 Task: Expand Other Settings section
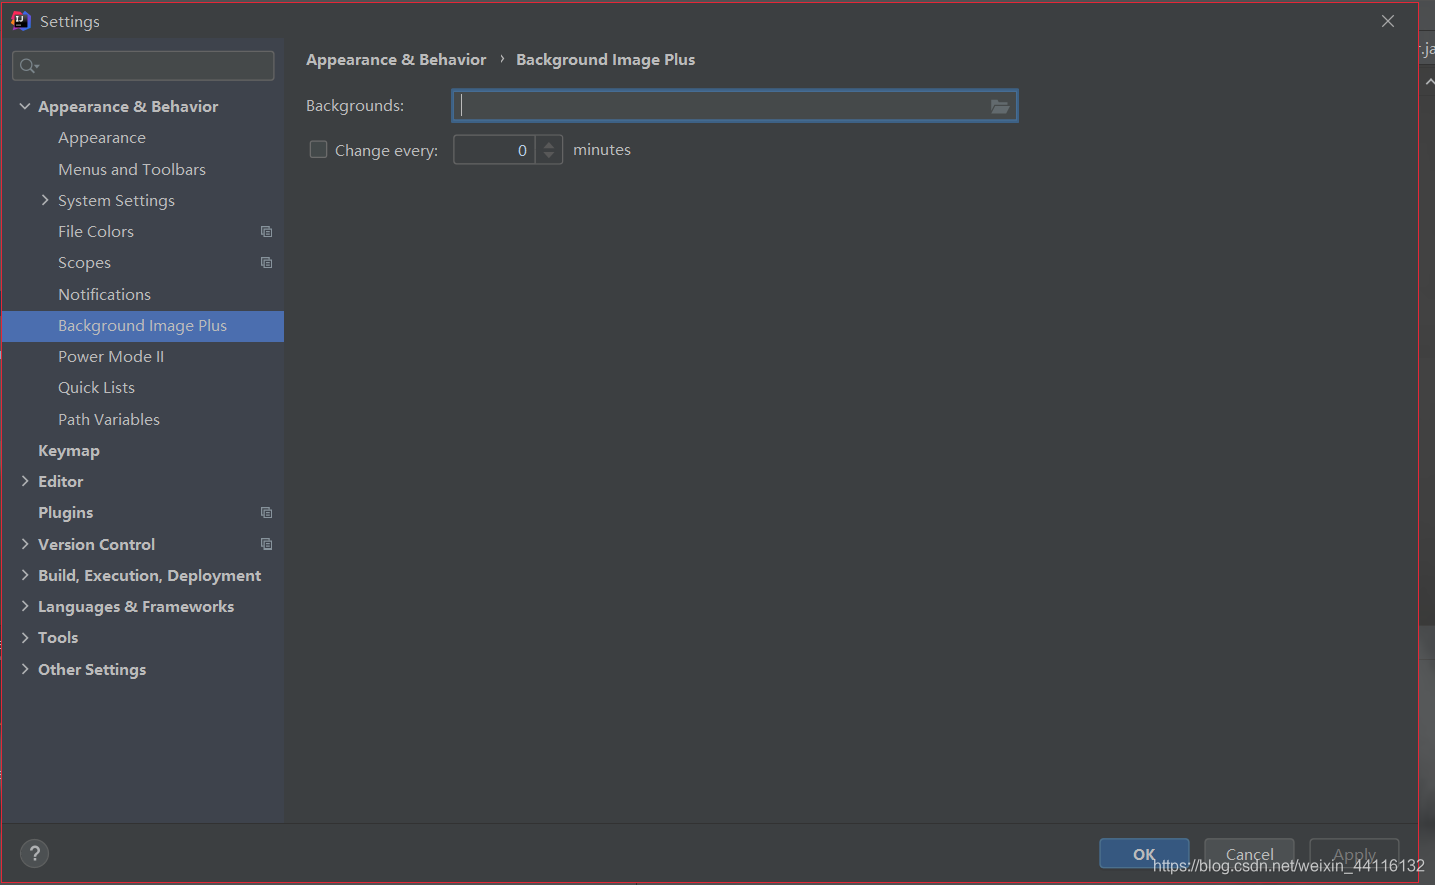click(25, 669)
